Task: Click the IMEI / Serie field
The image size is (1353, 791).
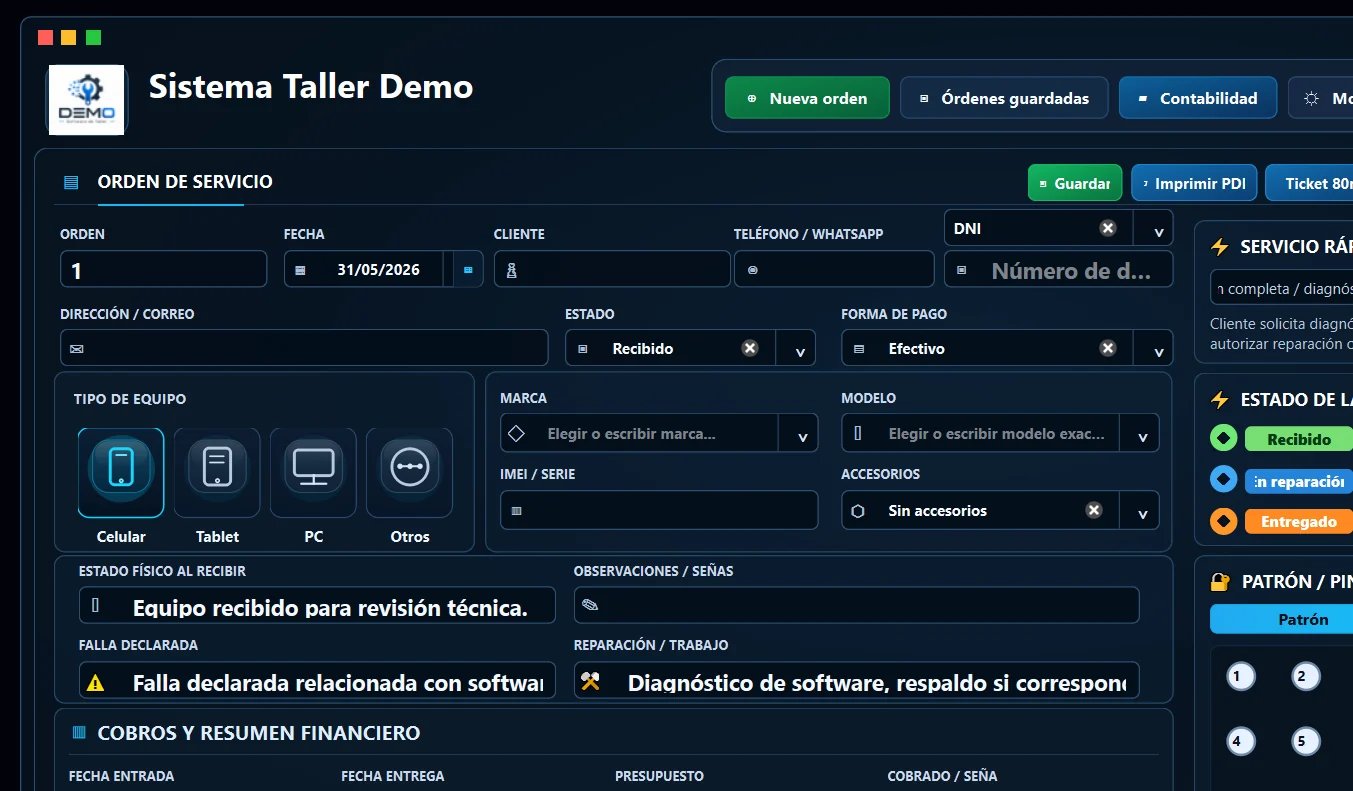Action: coord(659,510)
